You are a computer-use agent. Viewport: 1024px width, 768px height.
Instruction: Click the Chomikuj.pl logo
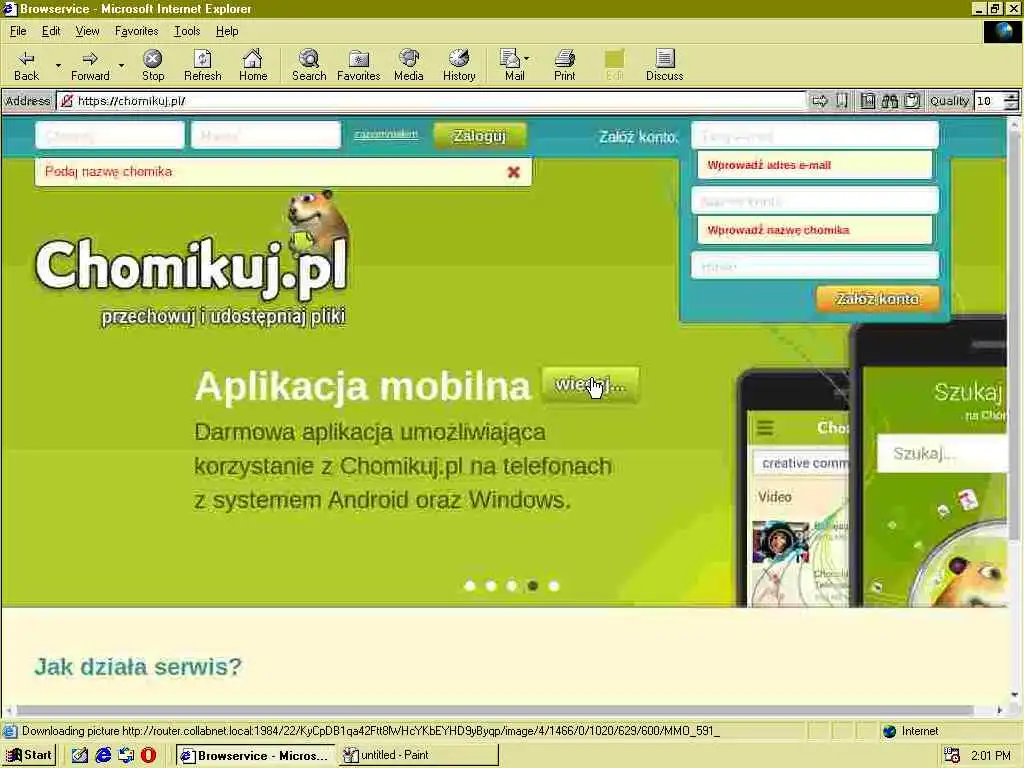[191, 261]
